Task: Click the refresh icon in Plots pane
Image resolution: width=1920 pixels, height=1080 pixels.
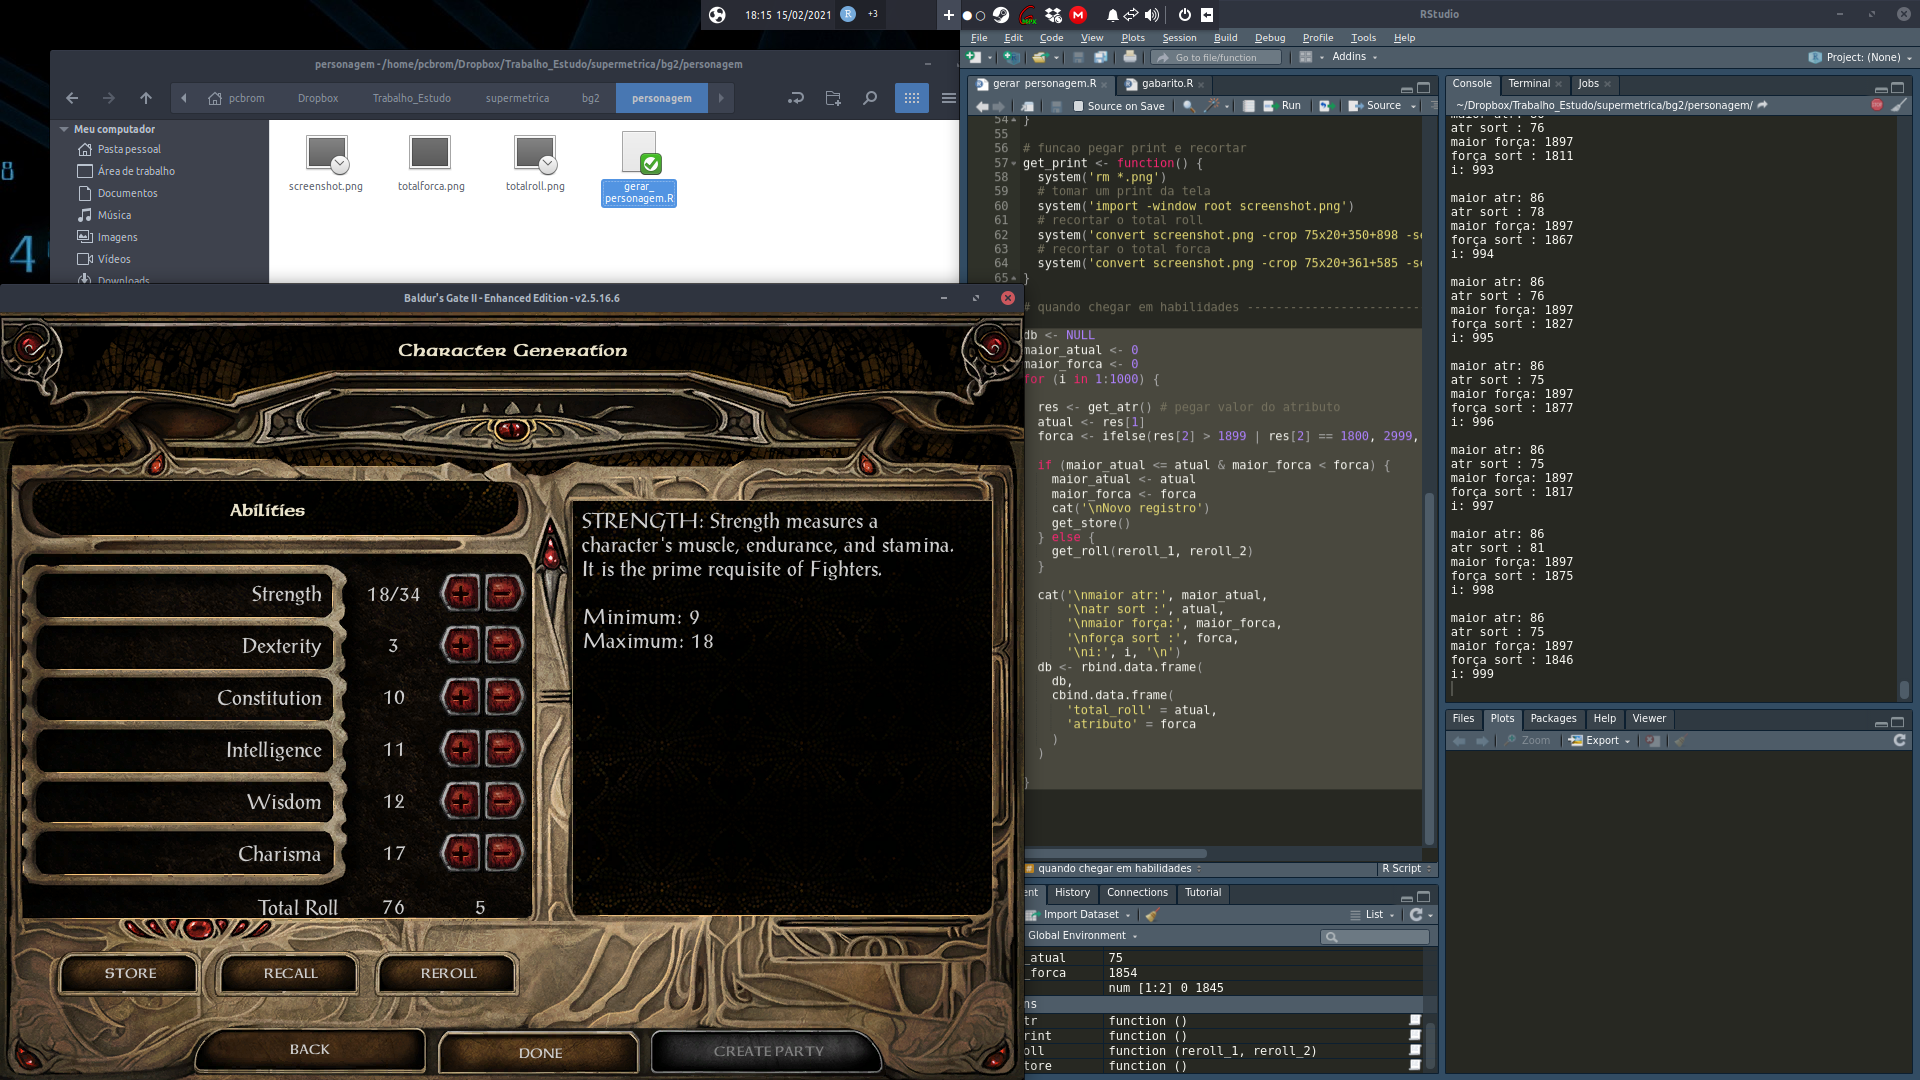Action: pyautogui.click(x=1899, y=741)
